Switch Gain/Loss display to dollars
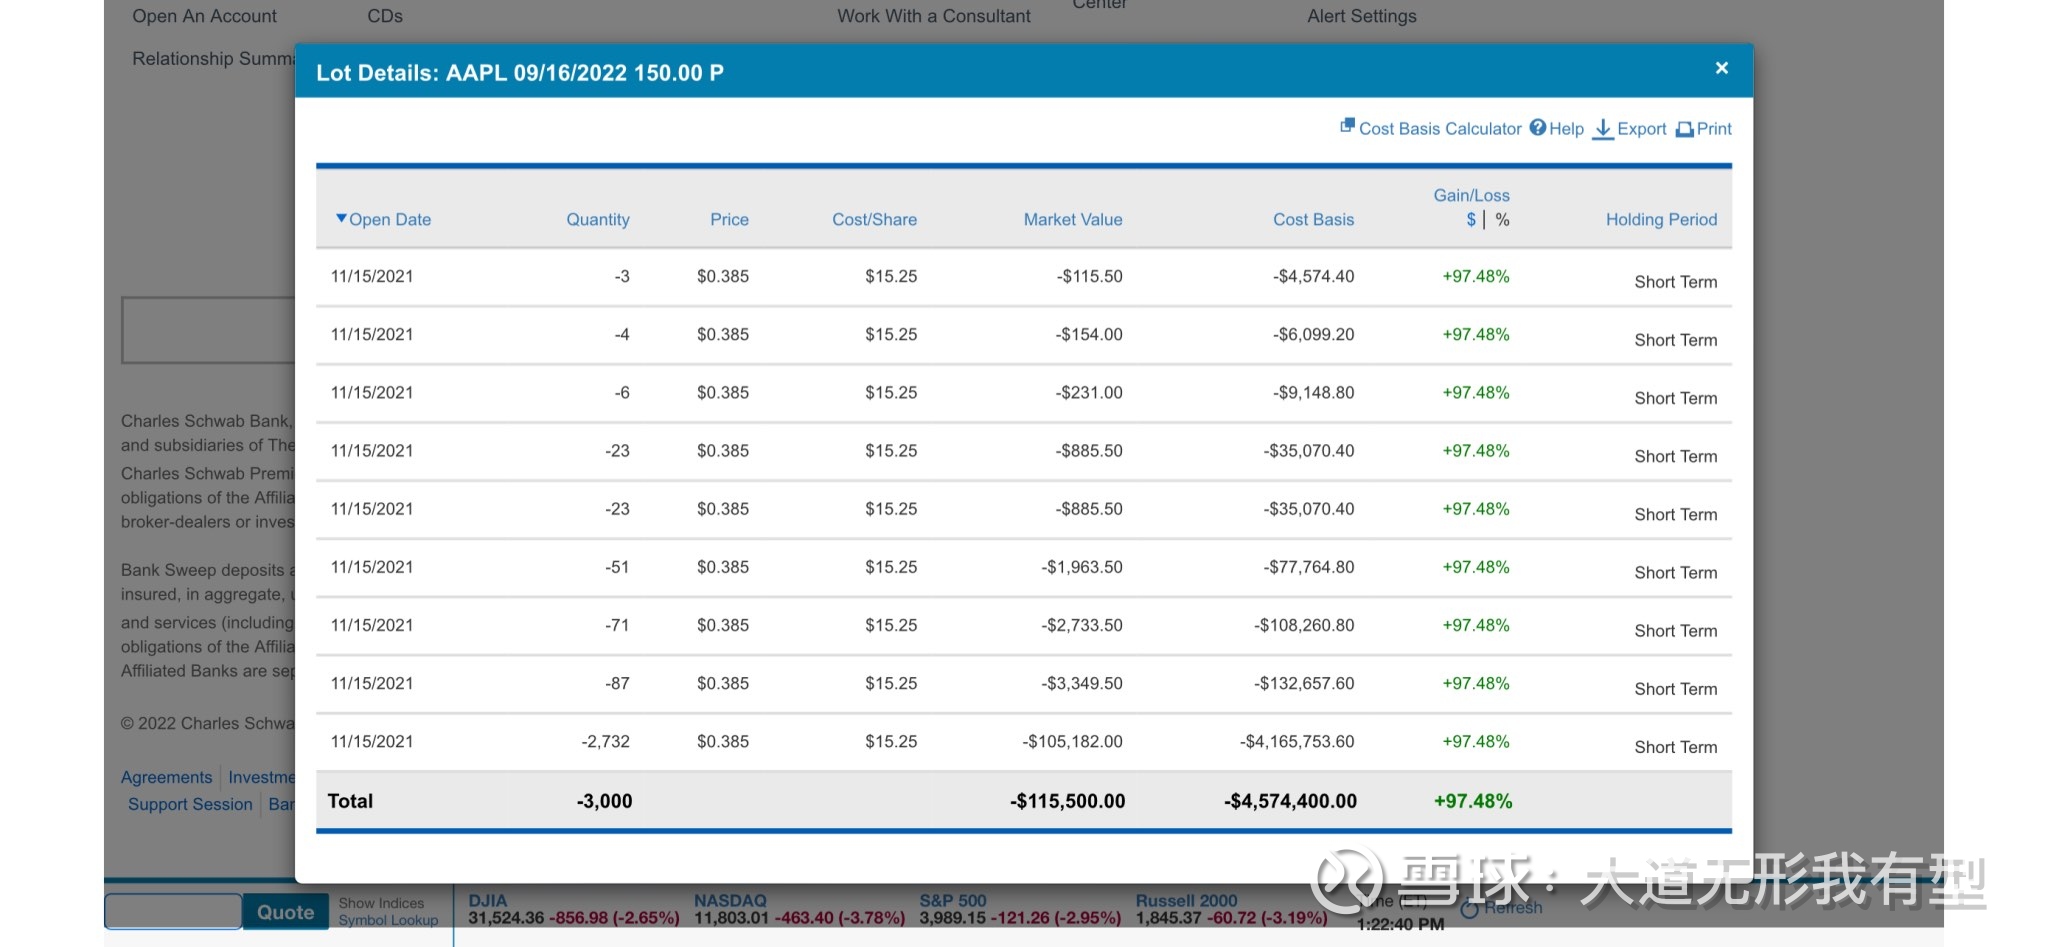 pyautogui.click(x=1471, y=219)
